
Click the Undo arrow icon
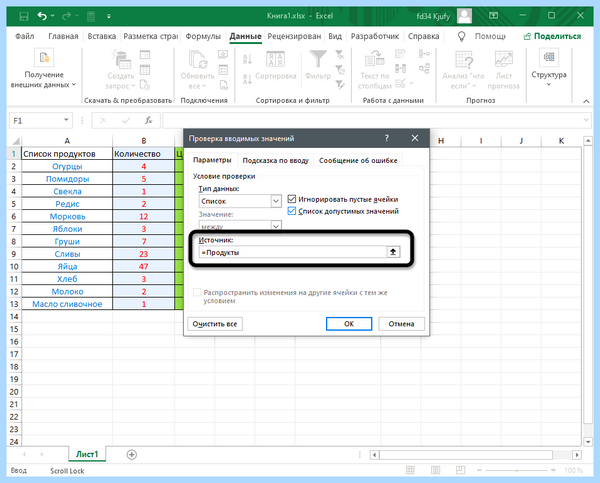(42, 16)
